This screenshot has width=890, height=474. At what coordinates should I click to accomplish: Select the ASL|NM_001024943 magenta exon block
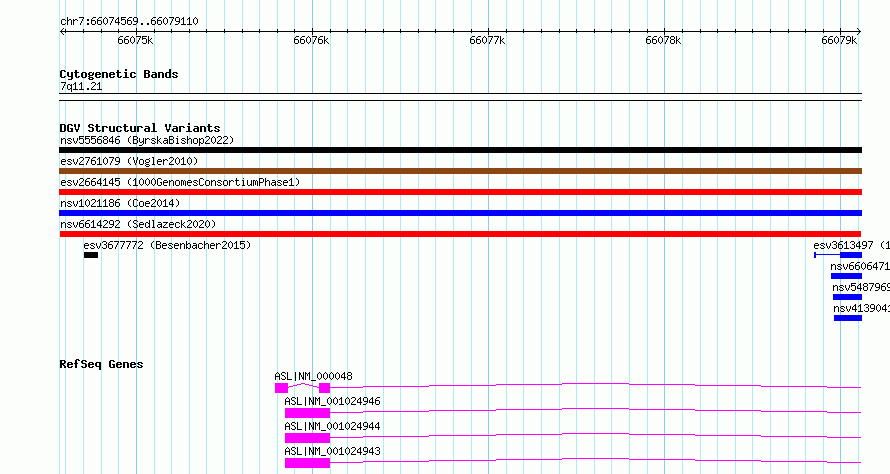point(307,463)
